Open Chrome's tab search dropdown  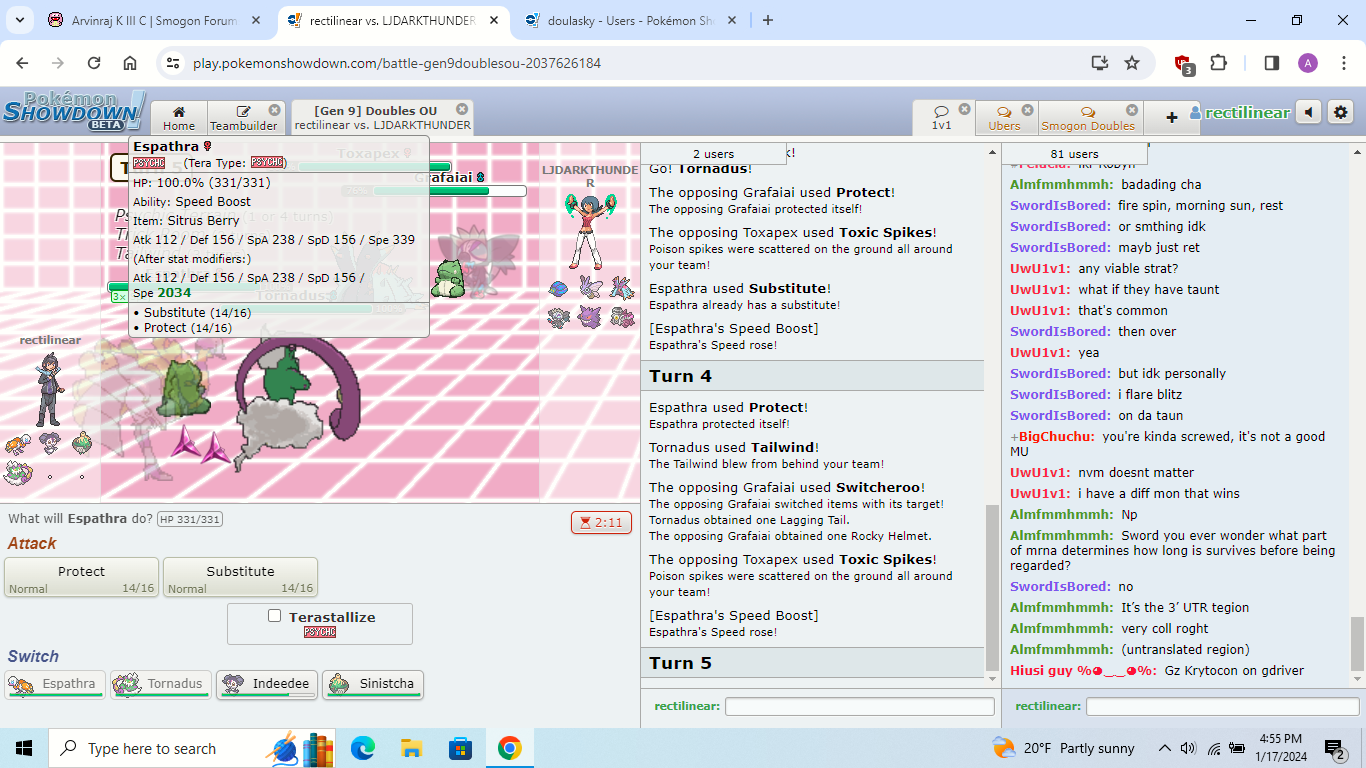tap(22, 20)
